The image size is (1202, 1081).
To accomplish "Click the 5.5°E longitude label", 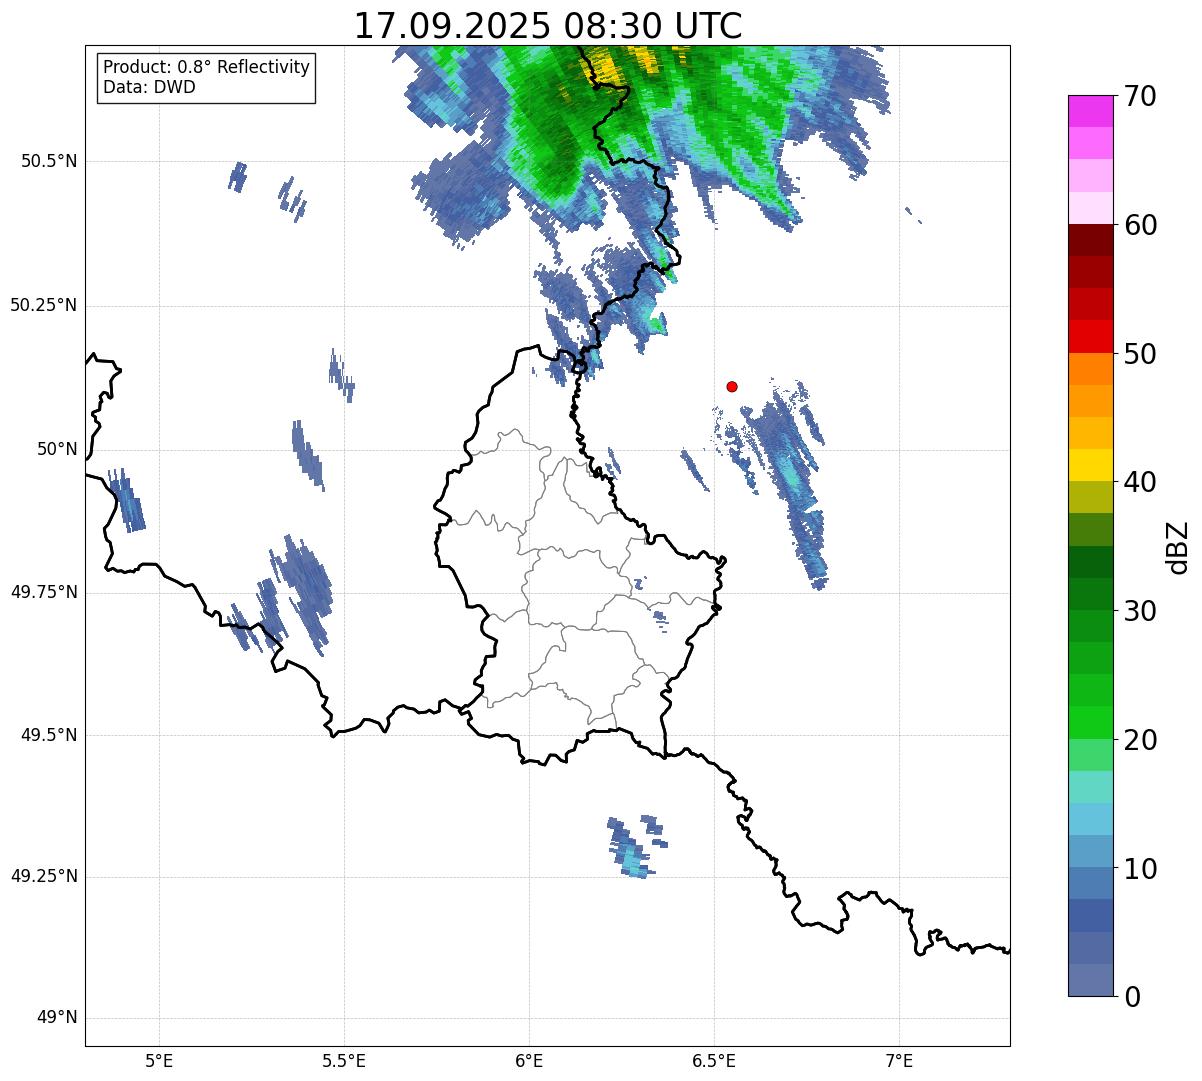I will point(345,1061).
